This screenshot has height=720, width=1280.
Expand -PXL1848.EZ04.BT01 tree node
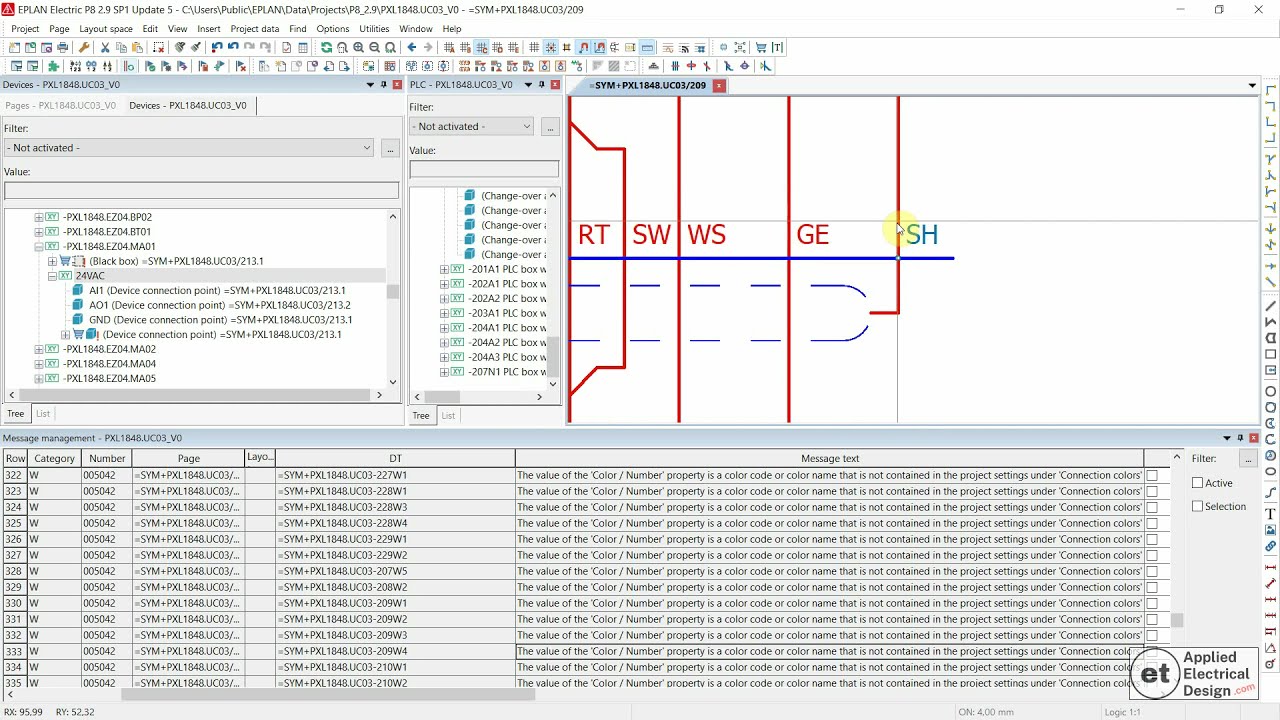click(39, 232)
